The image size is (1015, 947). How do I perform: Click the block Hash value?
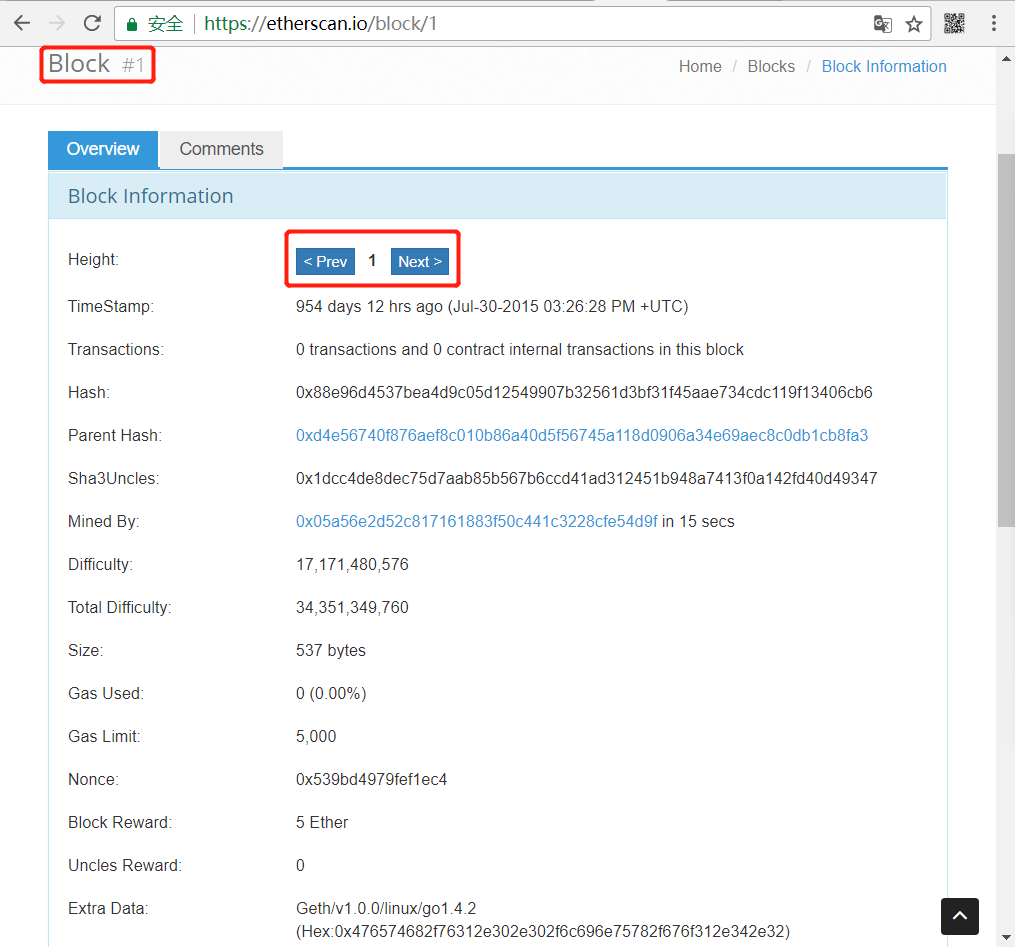coord(584,393)
